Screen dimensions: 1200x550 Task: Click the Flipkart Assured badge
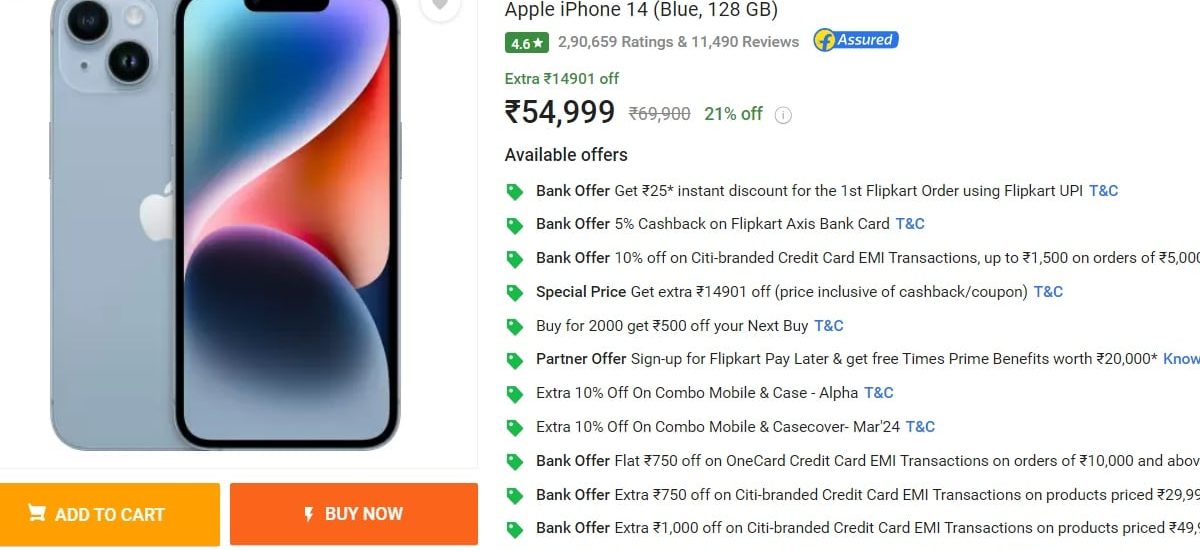[856, 41]
